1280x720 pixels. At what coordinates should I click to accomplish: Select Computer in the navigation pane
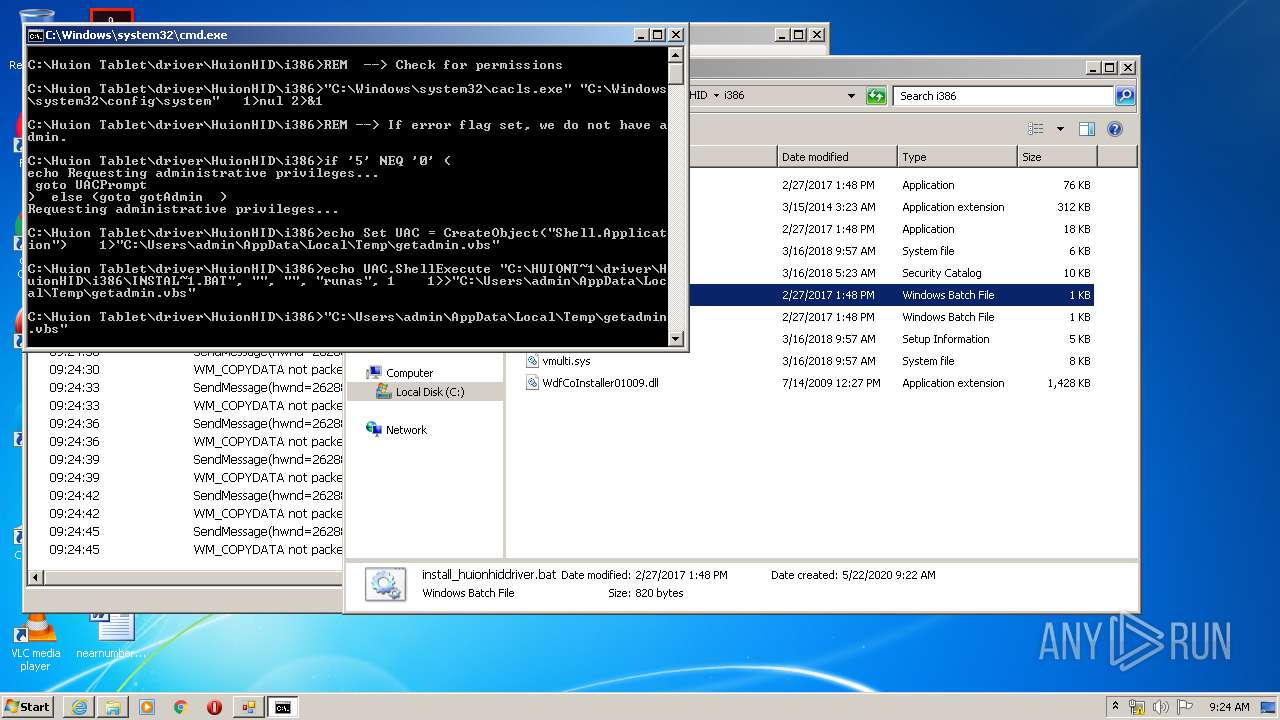tap(409, 373)
